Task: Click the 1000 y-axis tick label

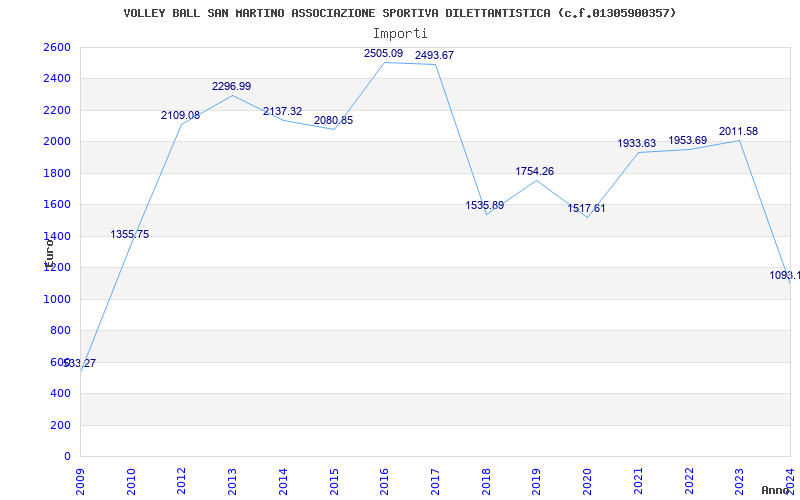Action: tap(57, 299)
